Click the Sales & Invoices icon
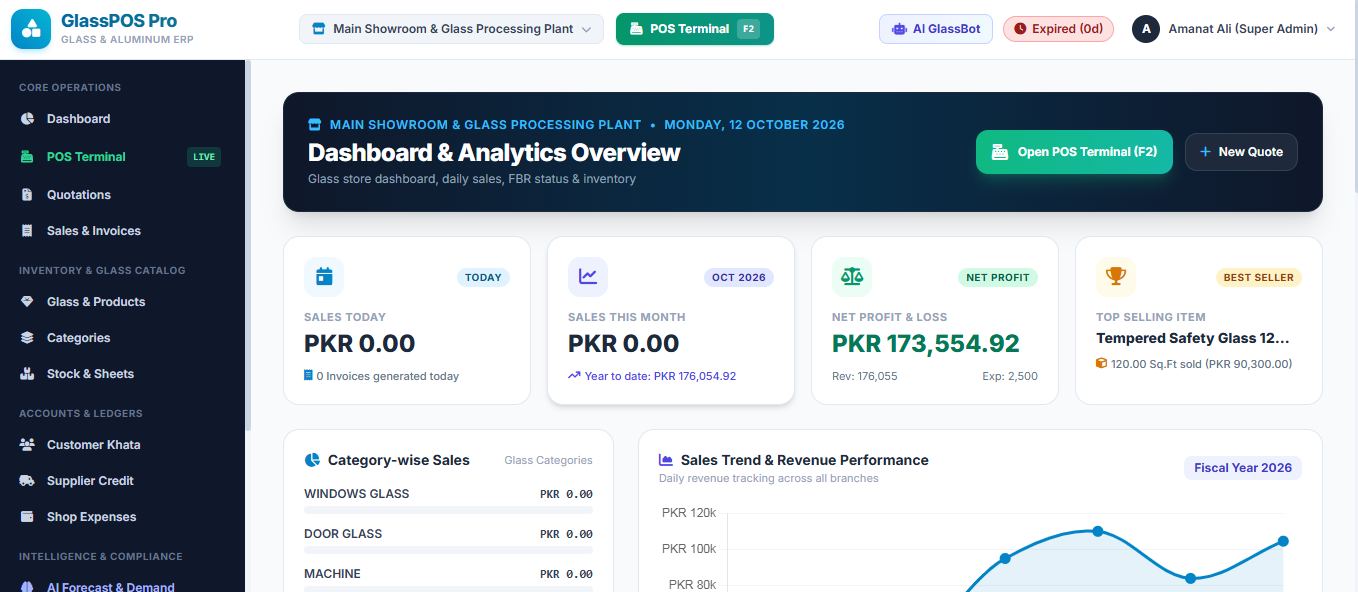Screen dimensions: 1358x592 tap(27, 231)
